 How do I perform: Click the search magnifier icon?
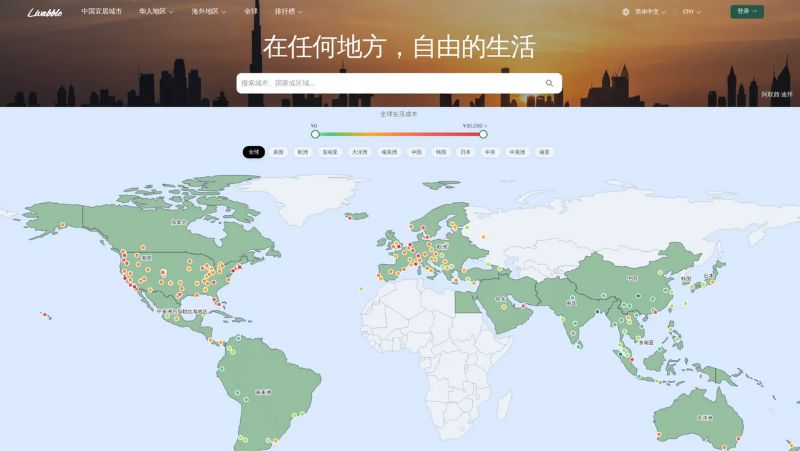[x=549, y=83]
